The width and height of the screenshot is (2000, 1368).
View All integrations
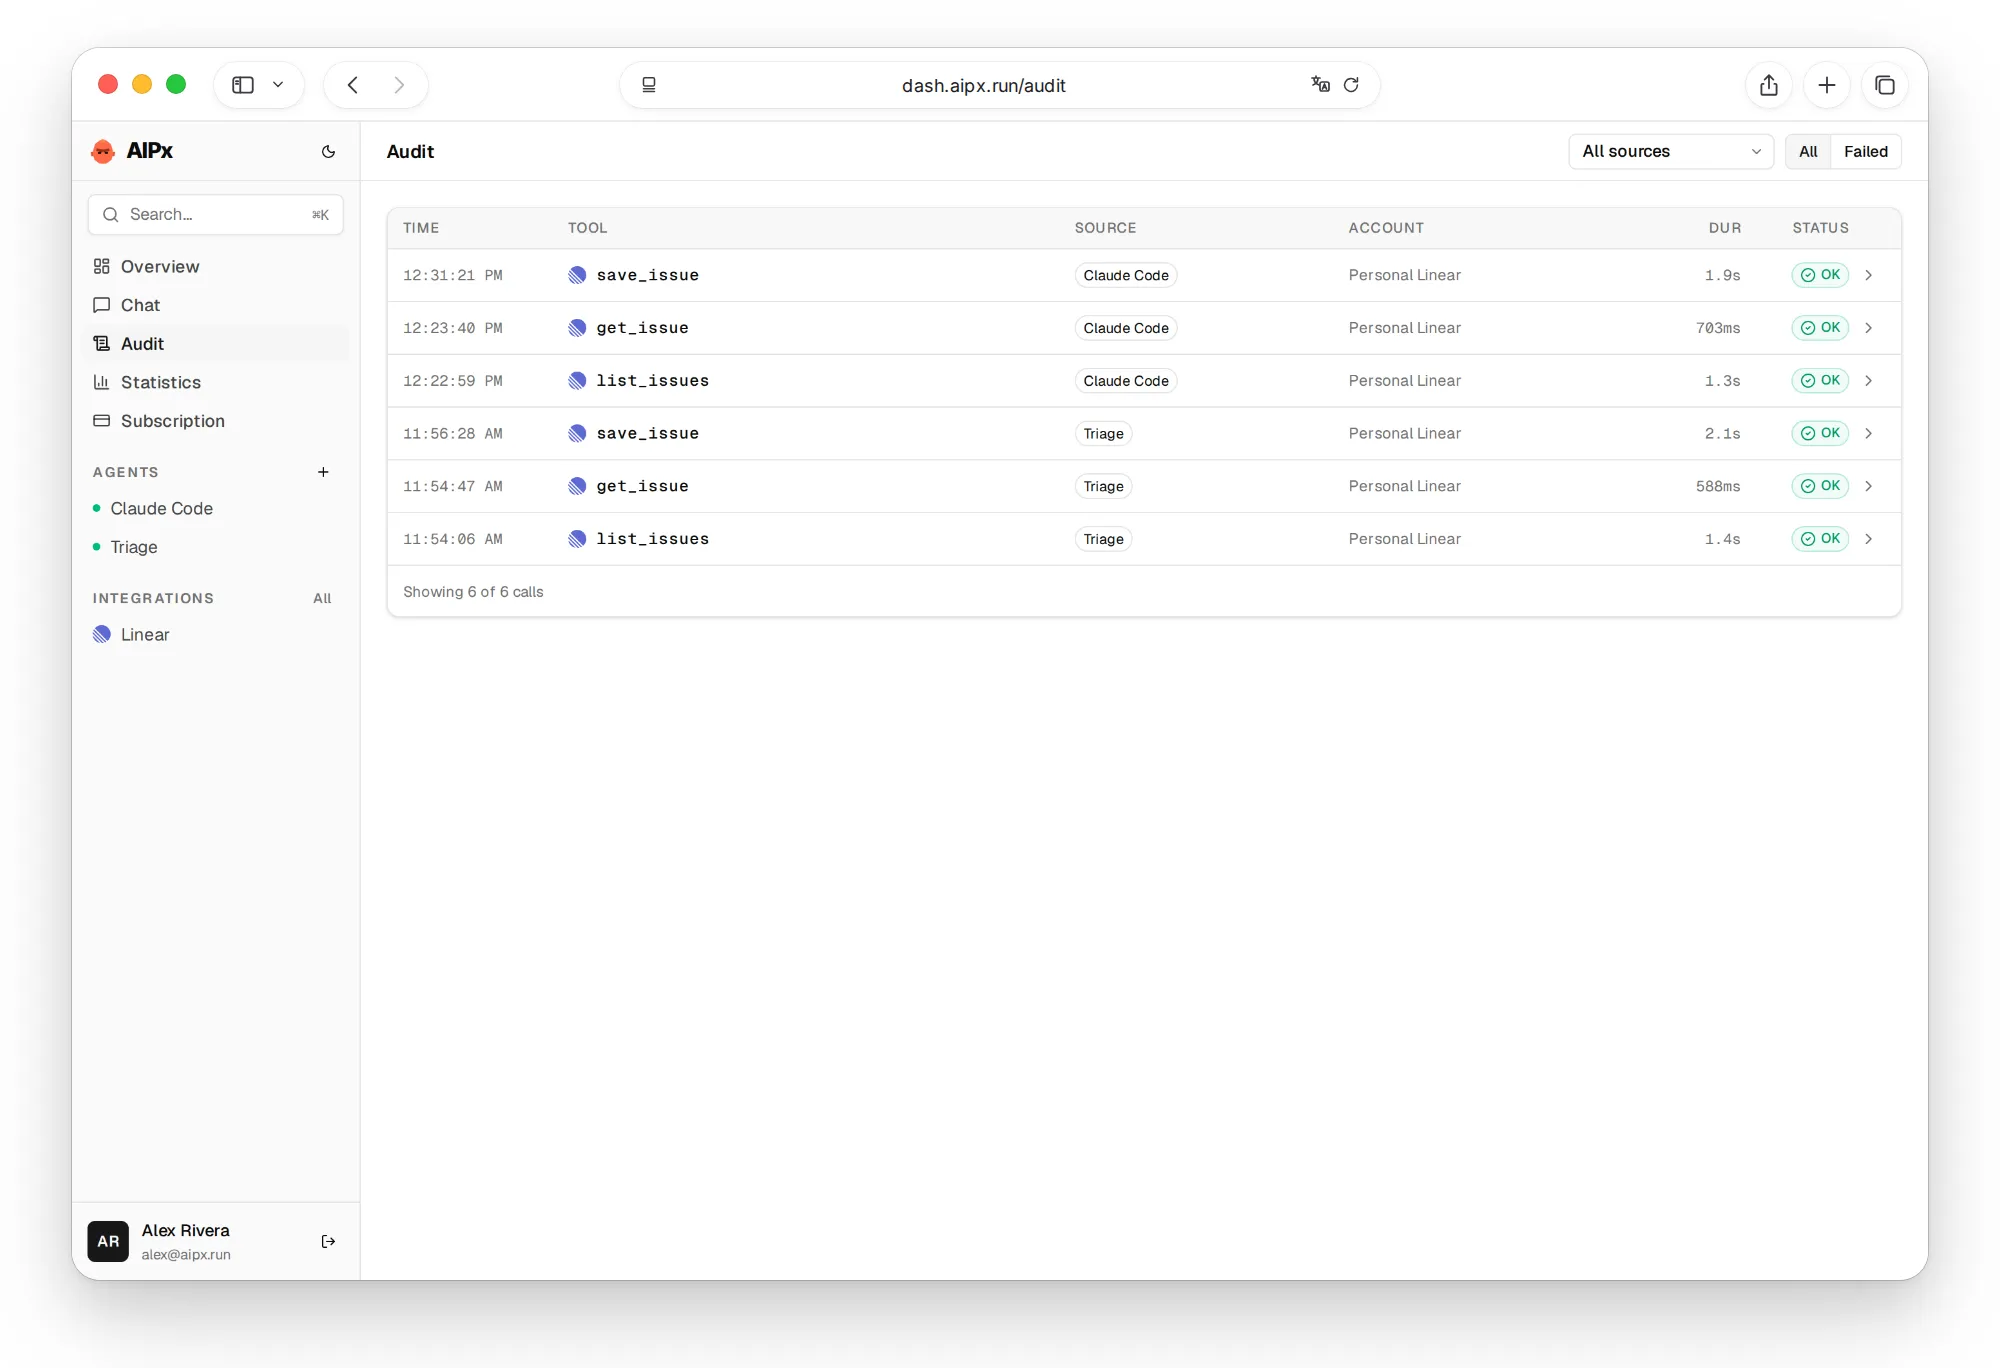tap(322, 598)
